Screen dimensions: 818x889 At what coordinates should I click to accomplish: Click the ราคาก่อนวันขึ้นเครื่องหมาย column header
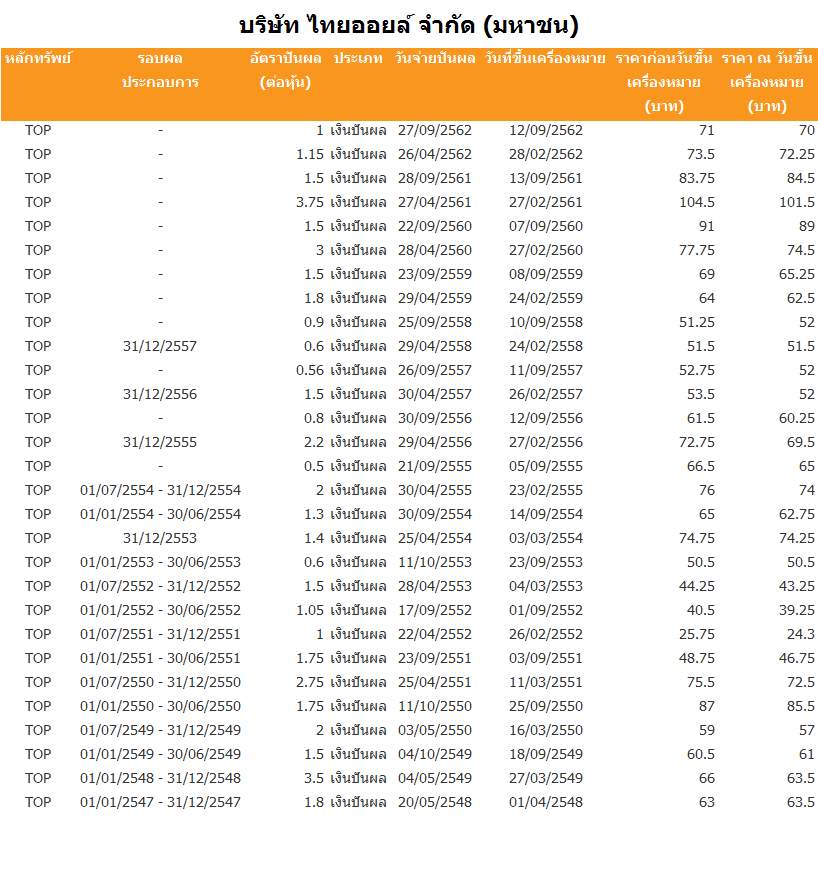664,82
